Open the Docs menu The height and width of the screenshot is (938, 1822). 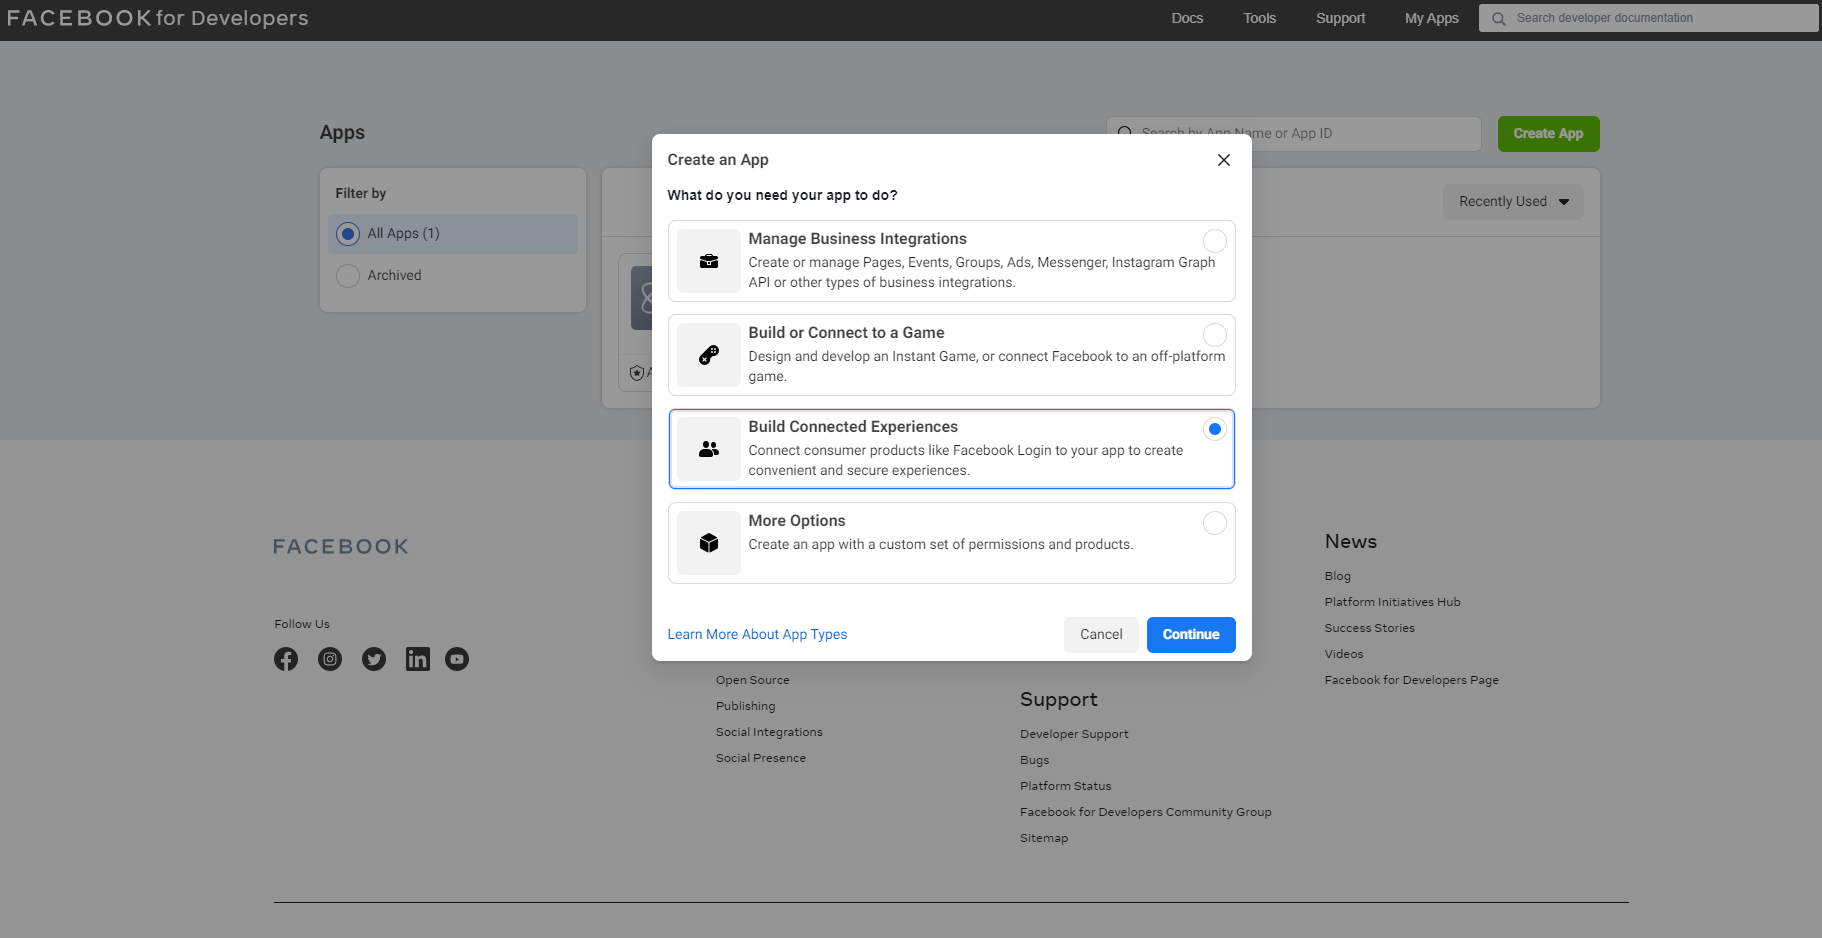click(x=1187, y=18)
